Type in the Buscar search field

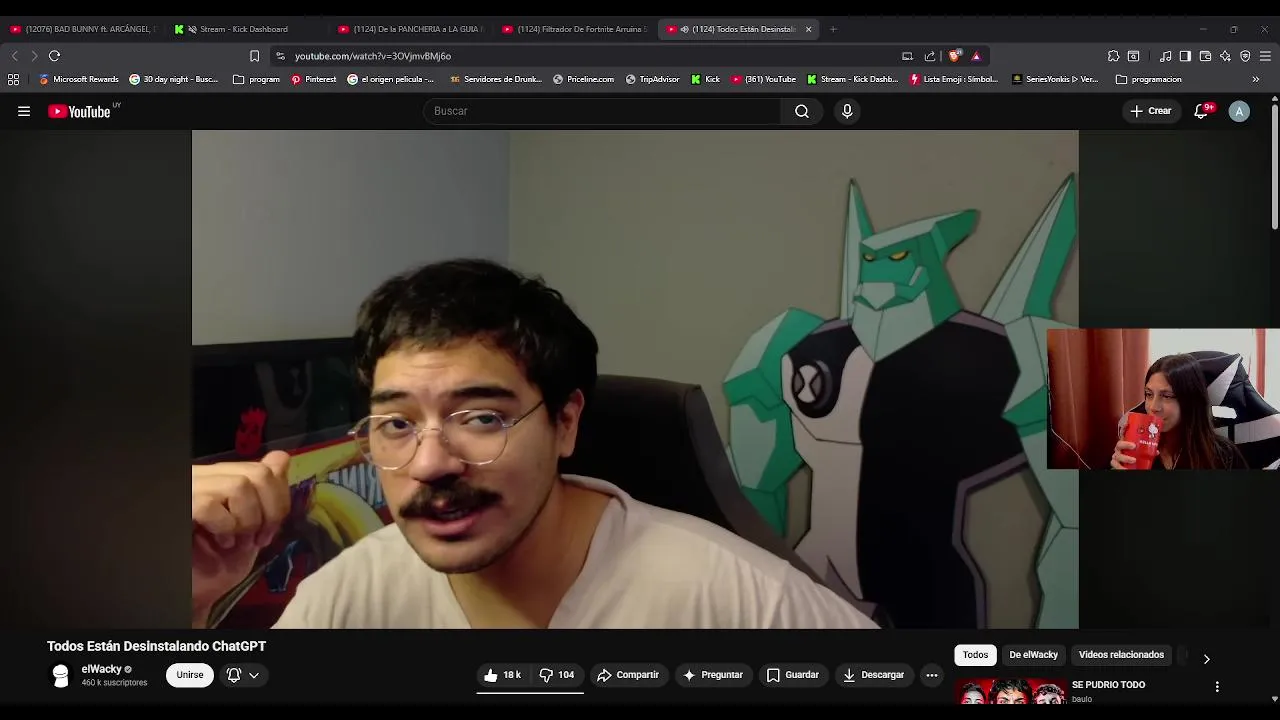point(603,111)
